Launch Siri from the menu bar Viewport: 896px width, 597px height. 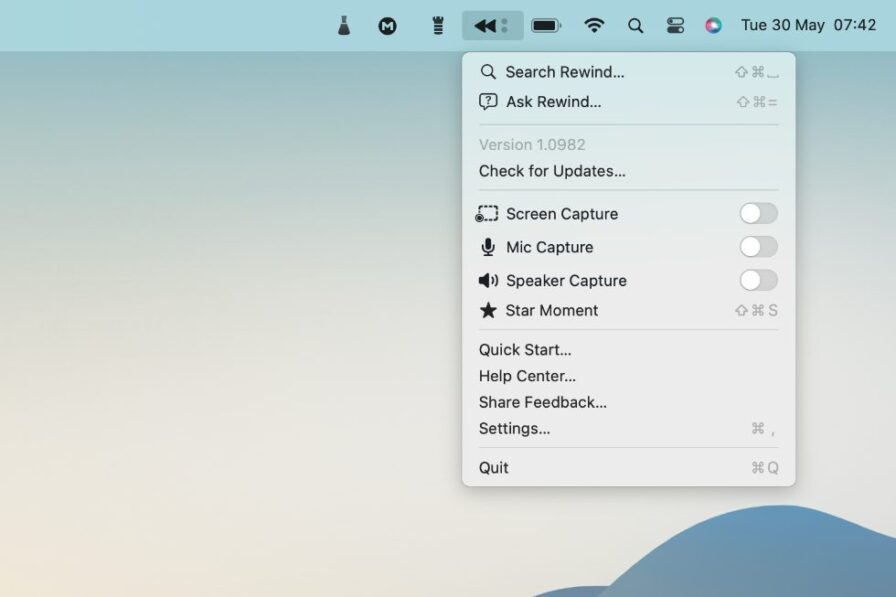coord(713,26)
